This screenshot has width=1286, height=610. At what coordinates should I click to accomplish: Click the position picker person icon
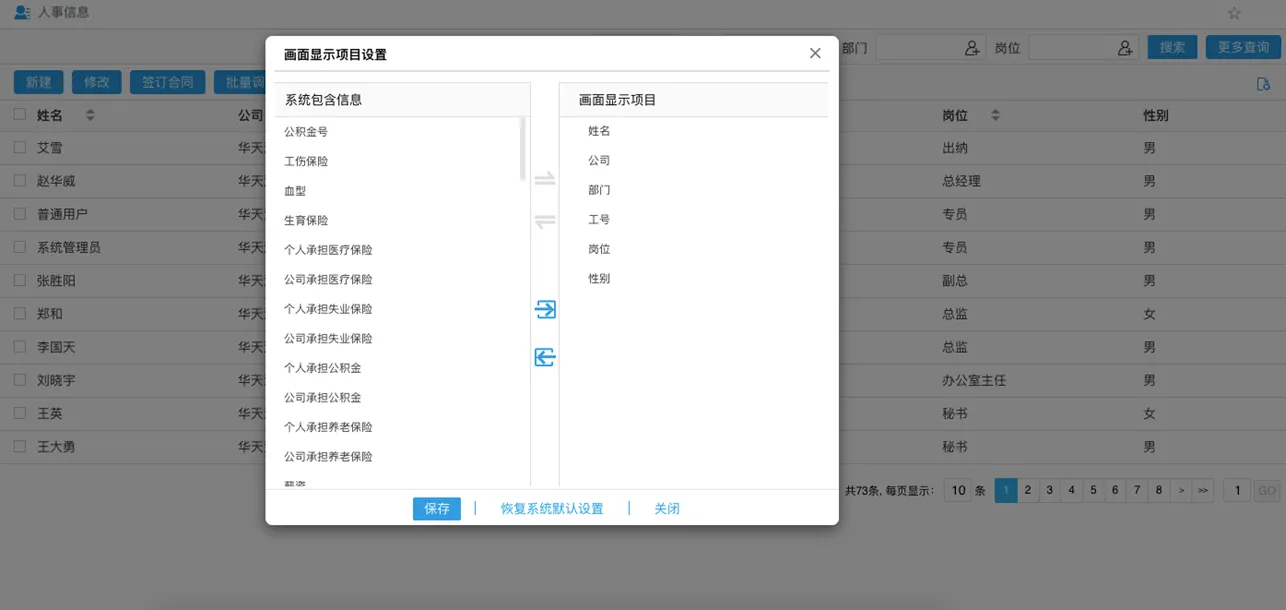pos(1125,48)
